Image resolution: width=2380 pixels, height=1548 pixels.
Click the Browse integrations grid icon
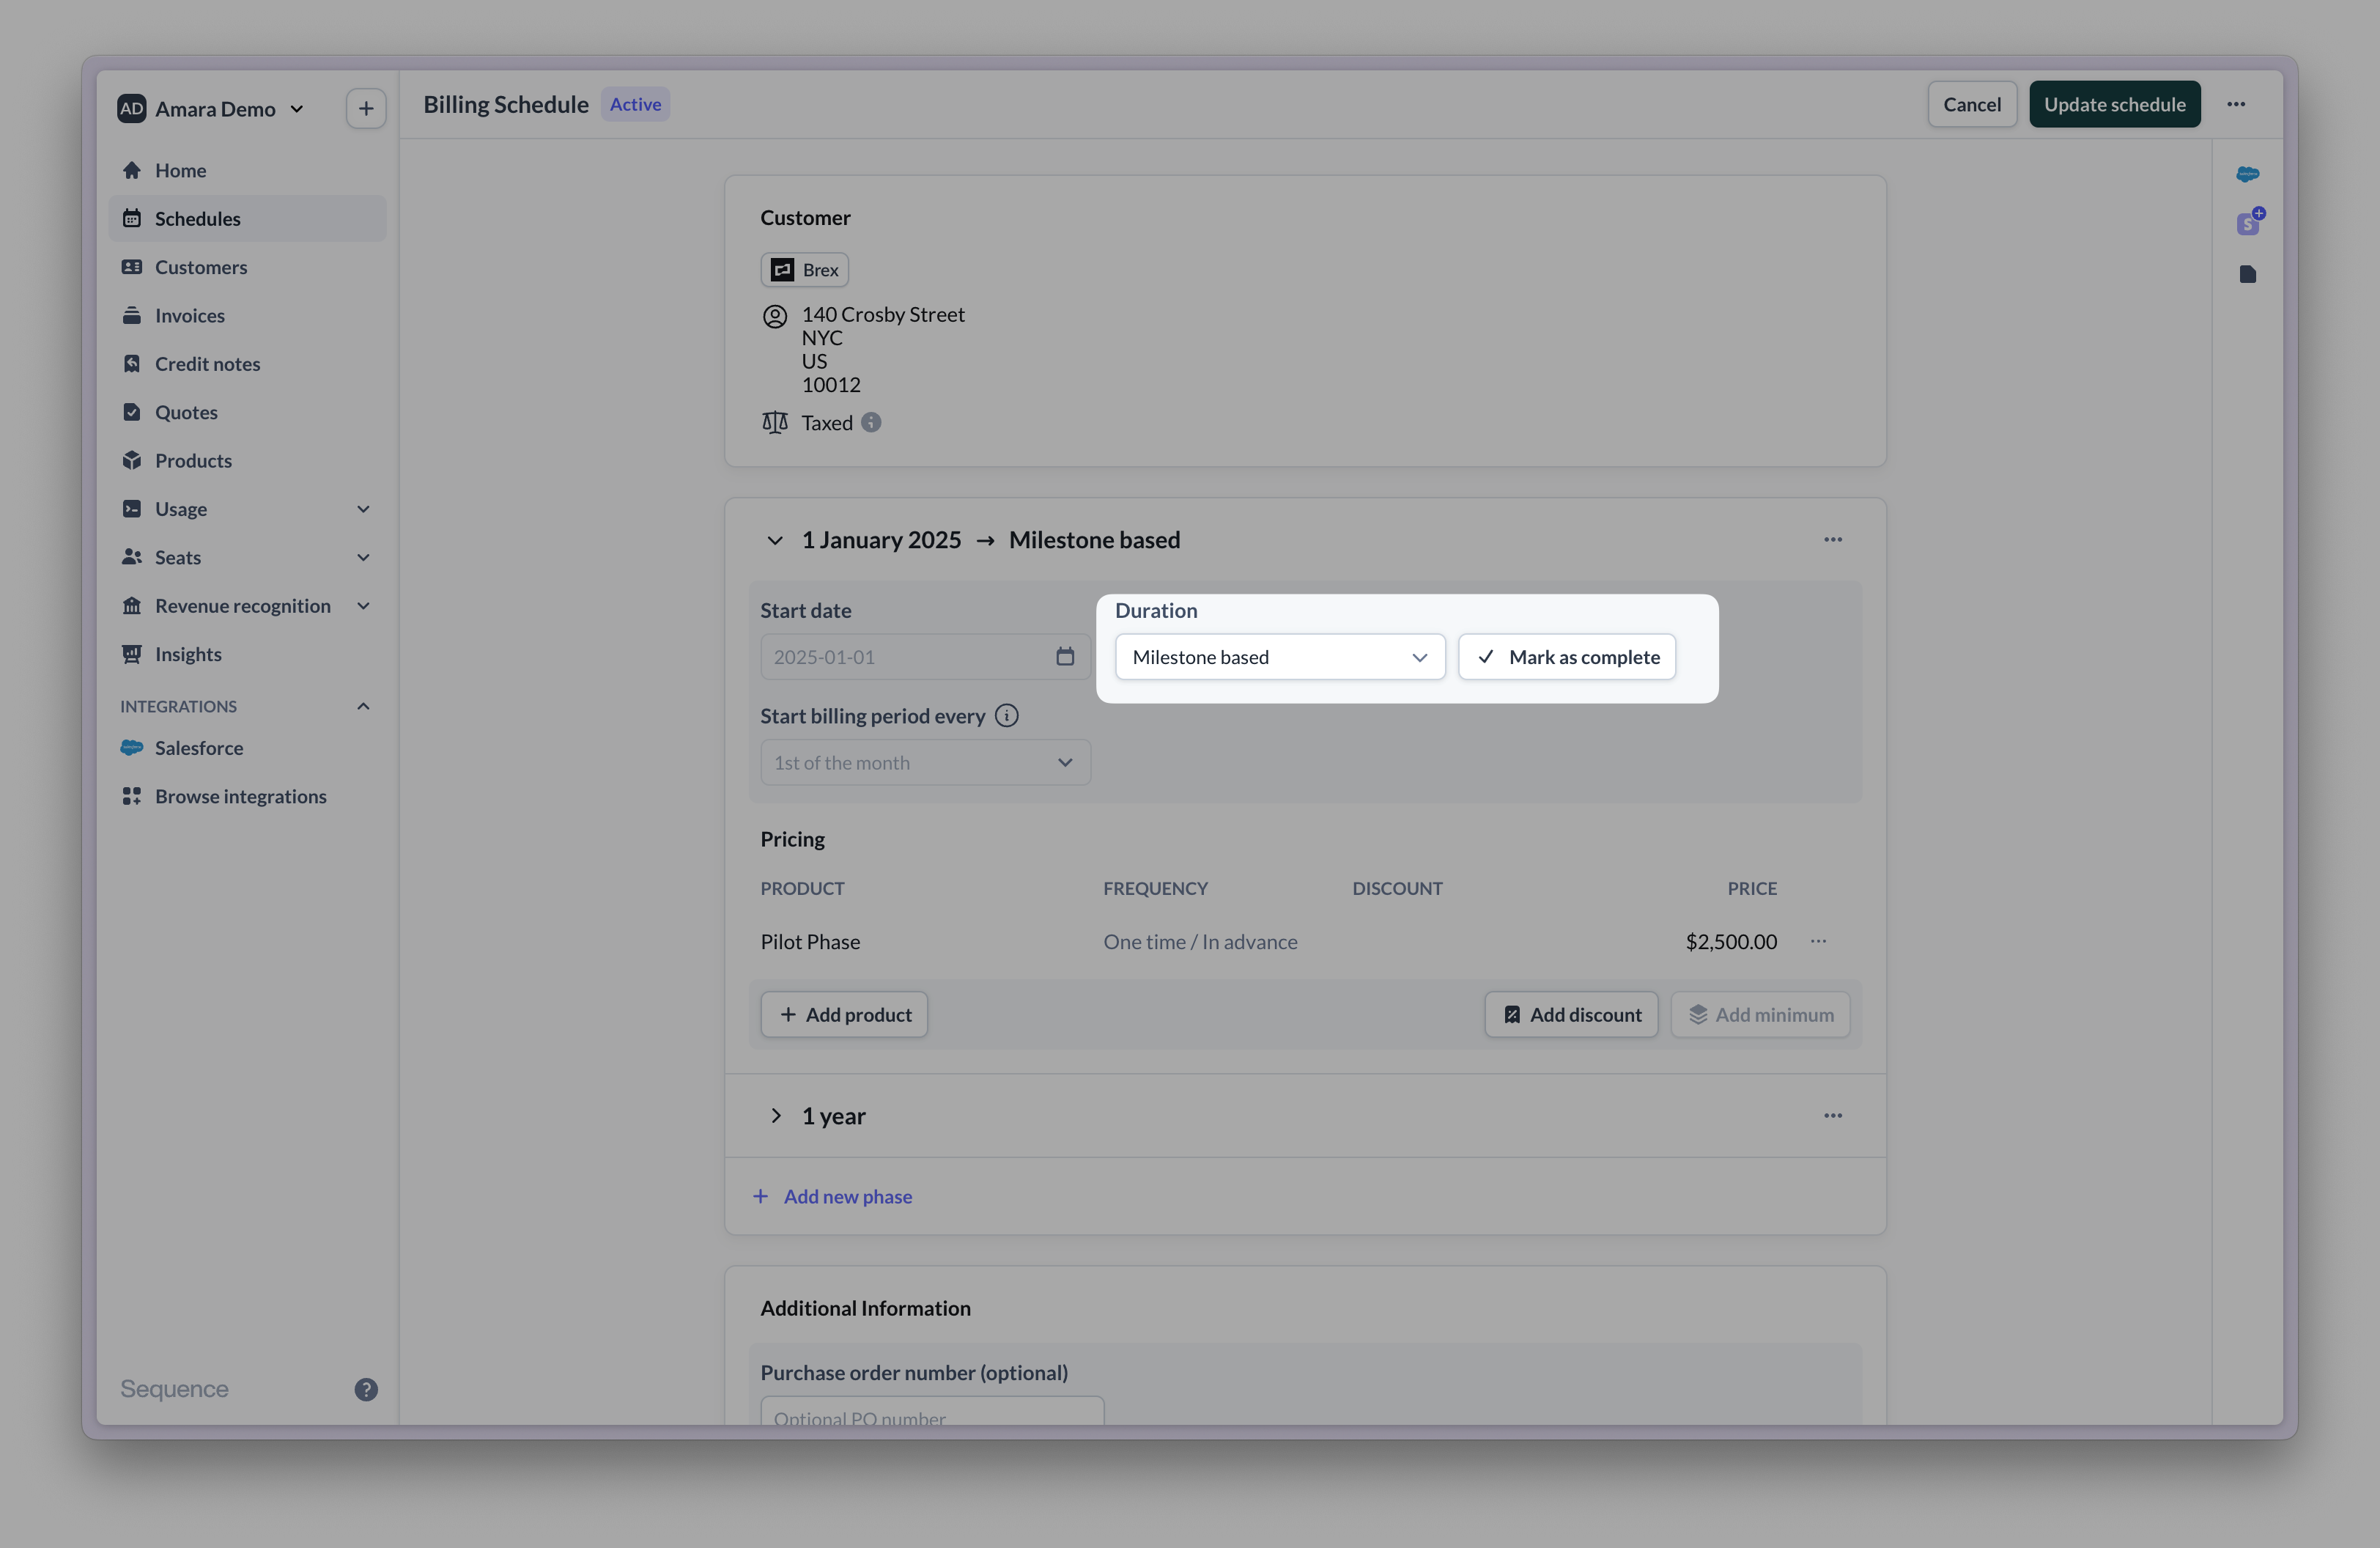point(131,796)
